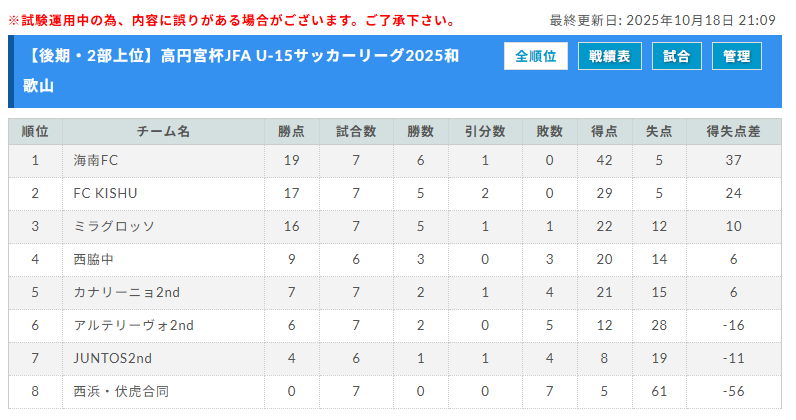796x420 pixels.
Task: Click the 勝点 column header
Action: 291,131
